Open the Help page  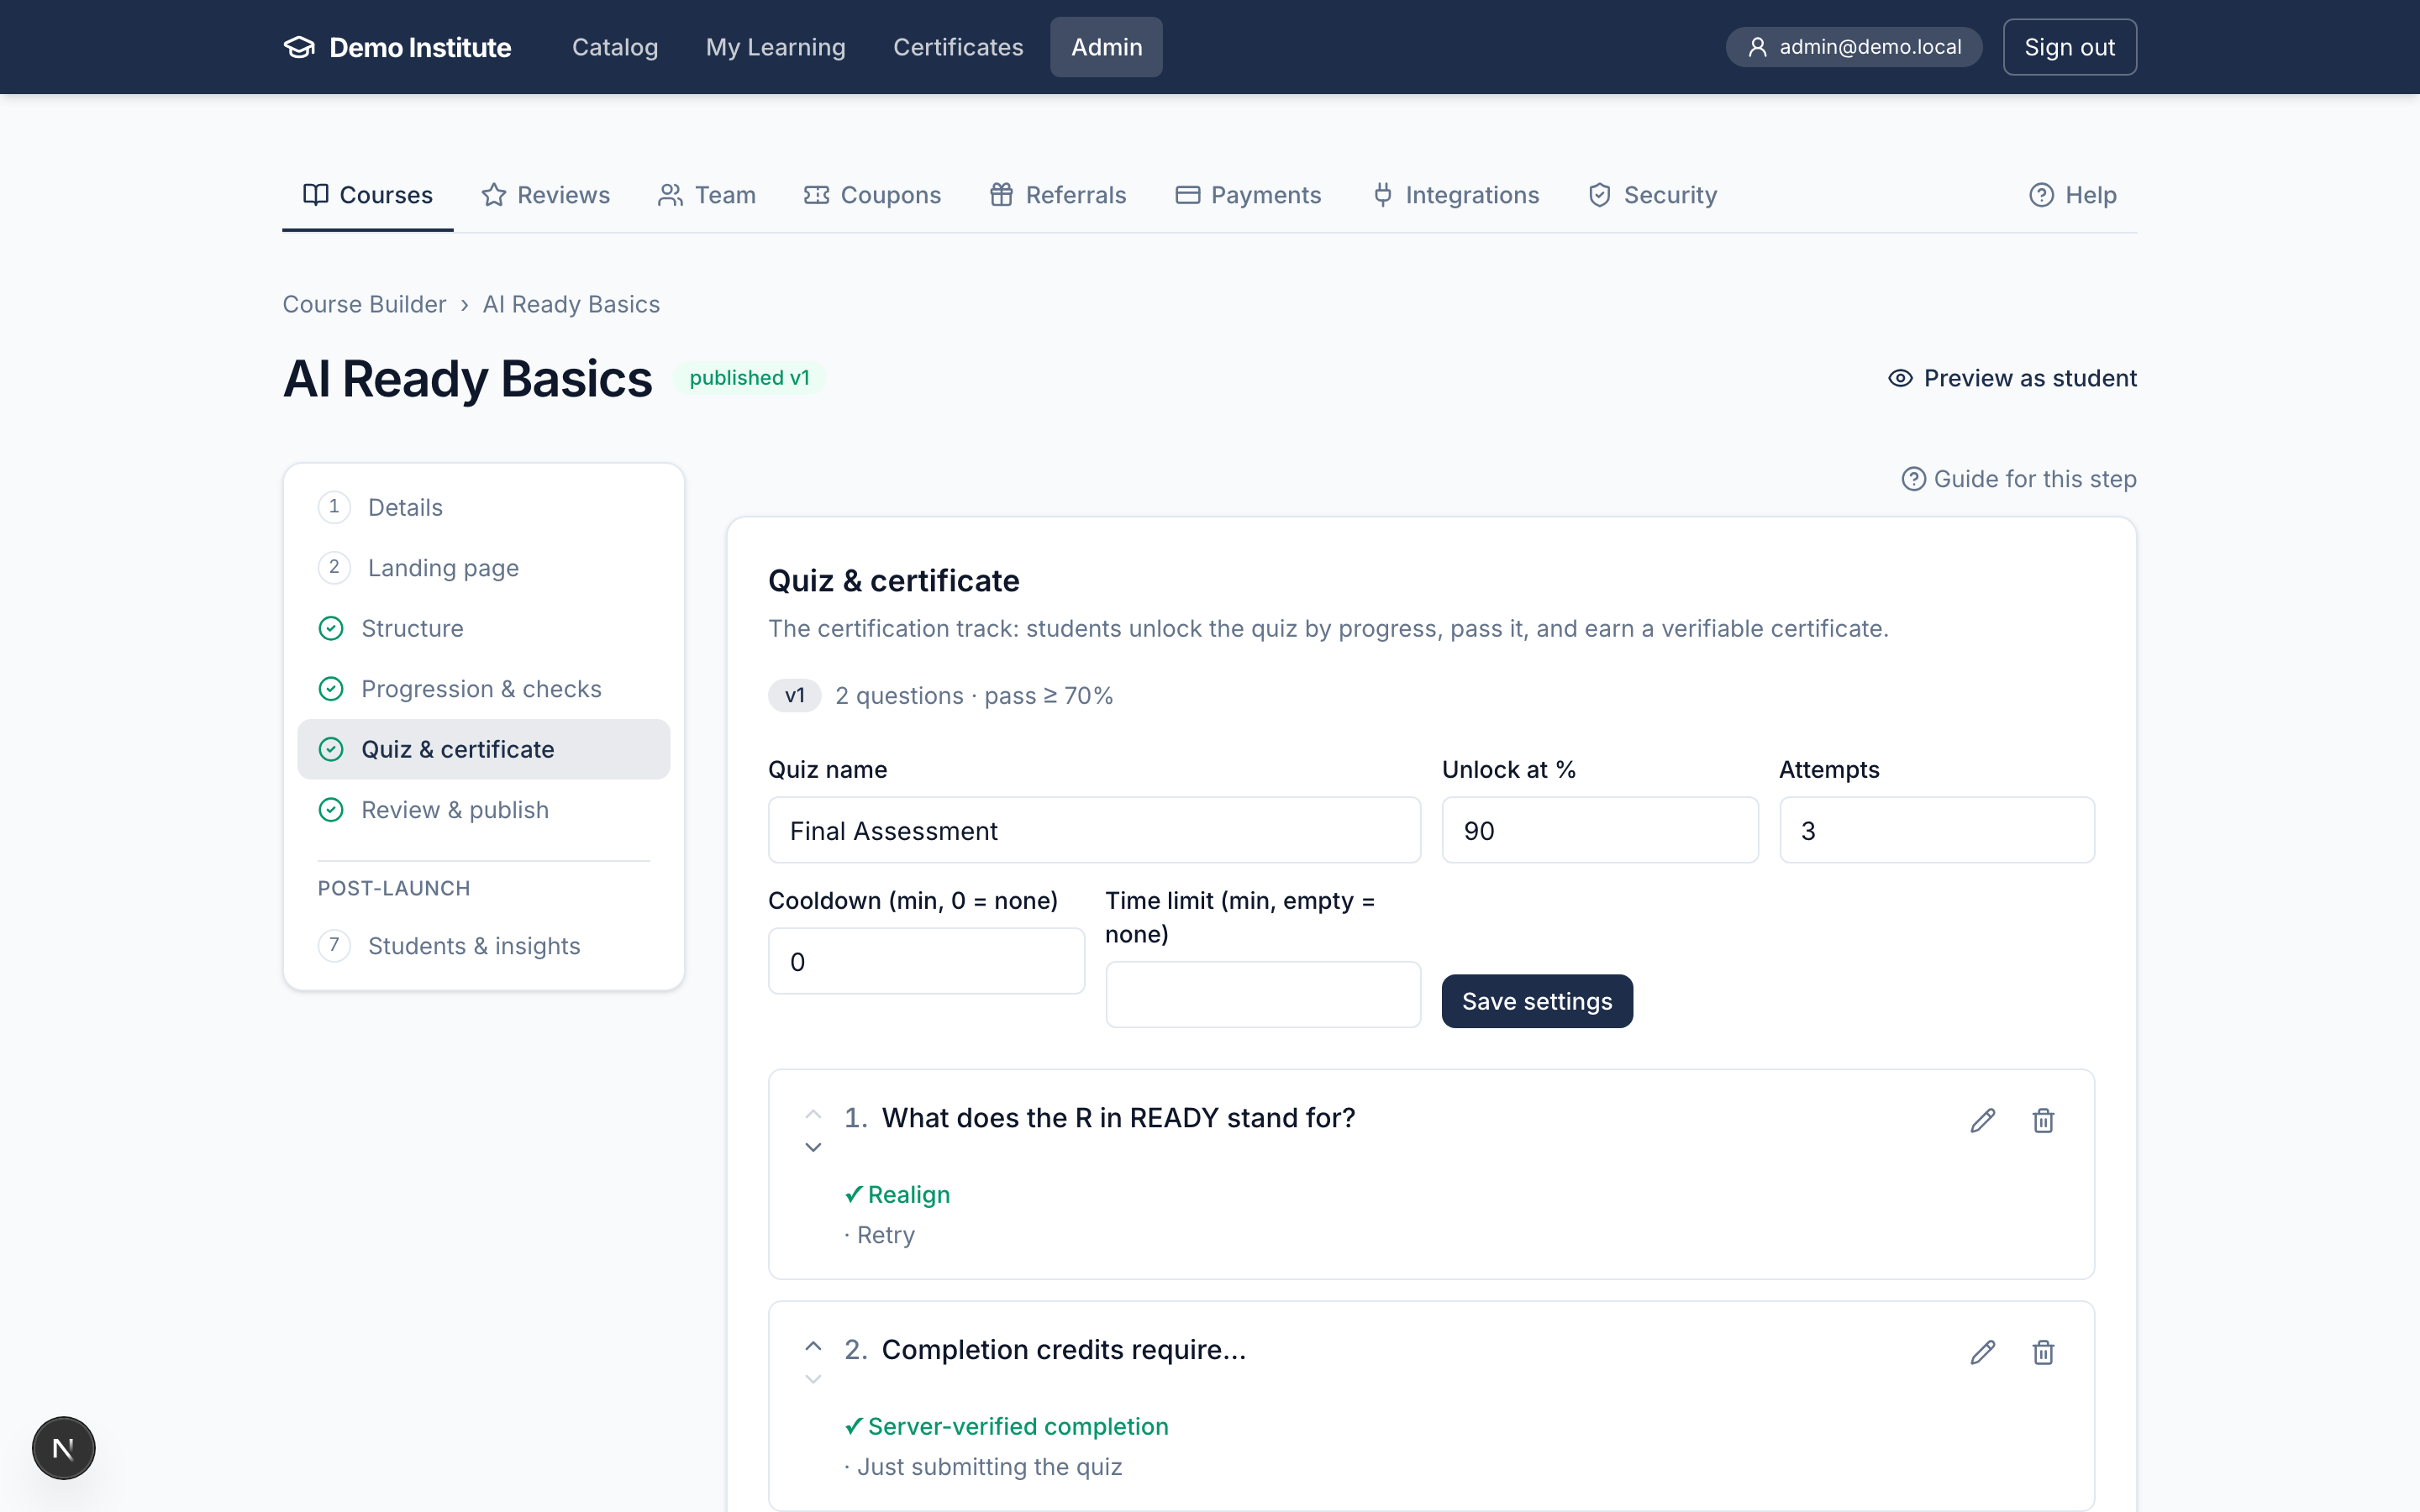point(2073,195)
